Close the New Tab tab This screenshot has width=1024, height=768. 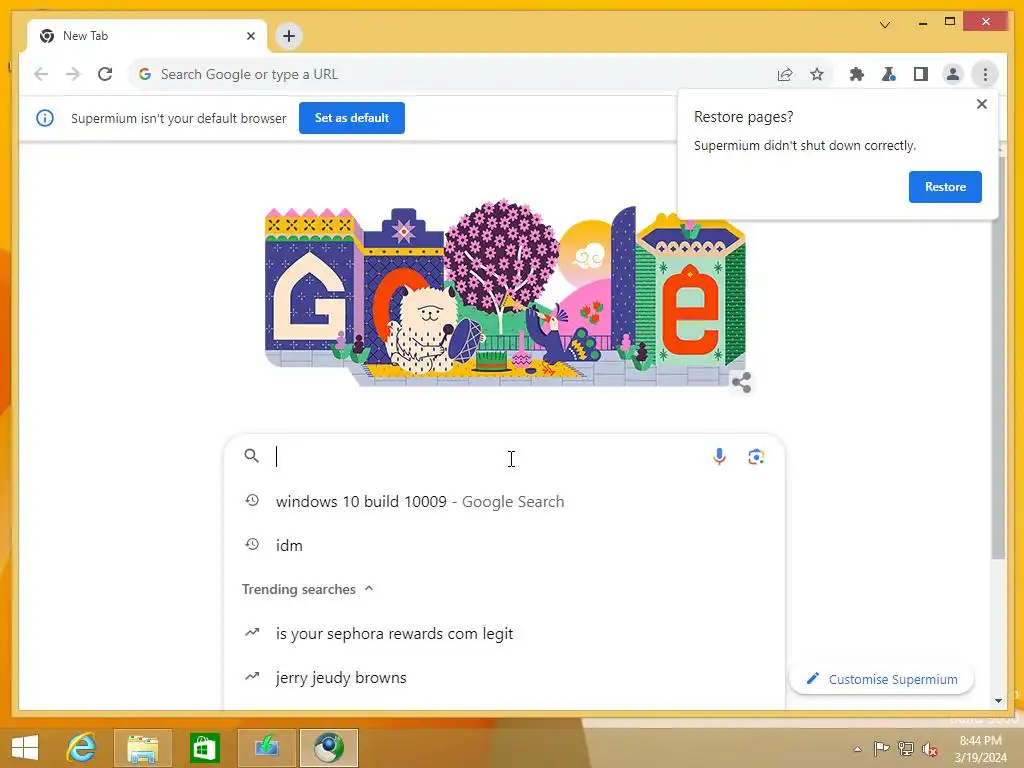point(251,36)
